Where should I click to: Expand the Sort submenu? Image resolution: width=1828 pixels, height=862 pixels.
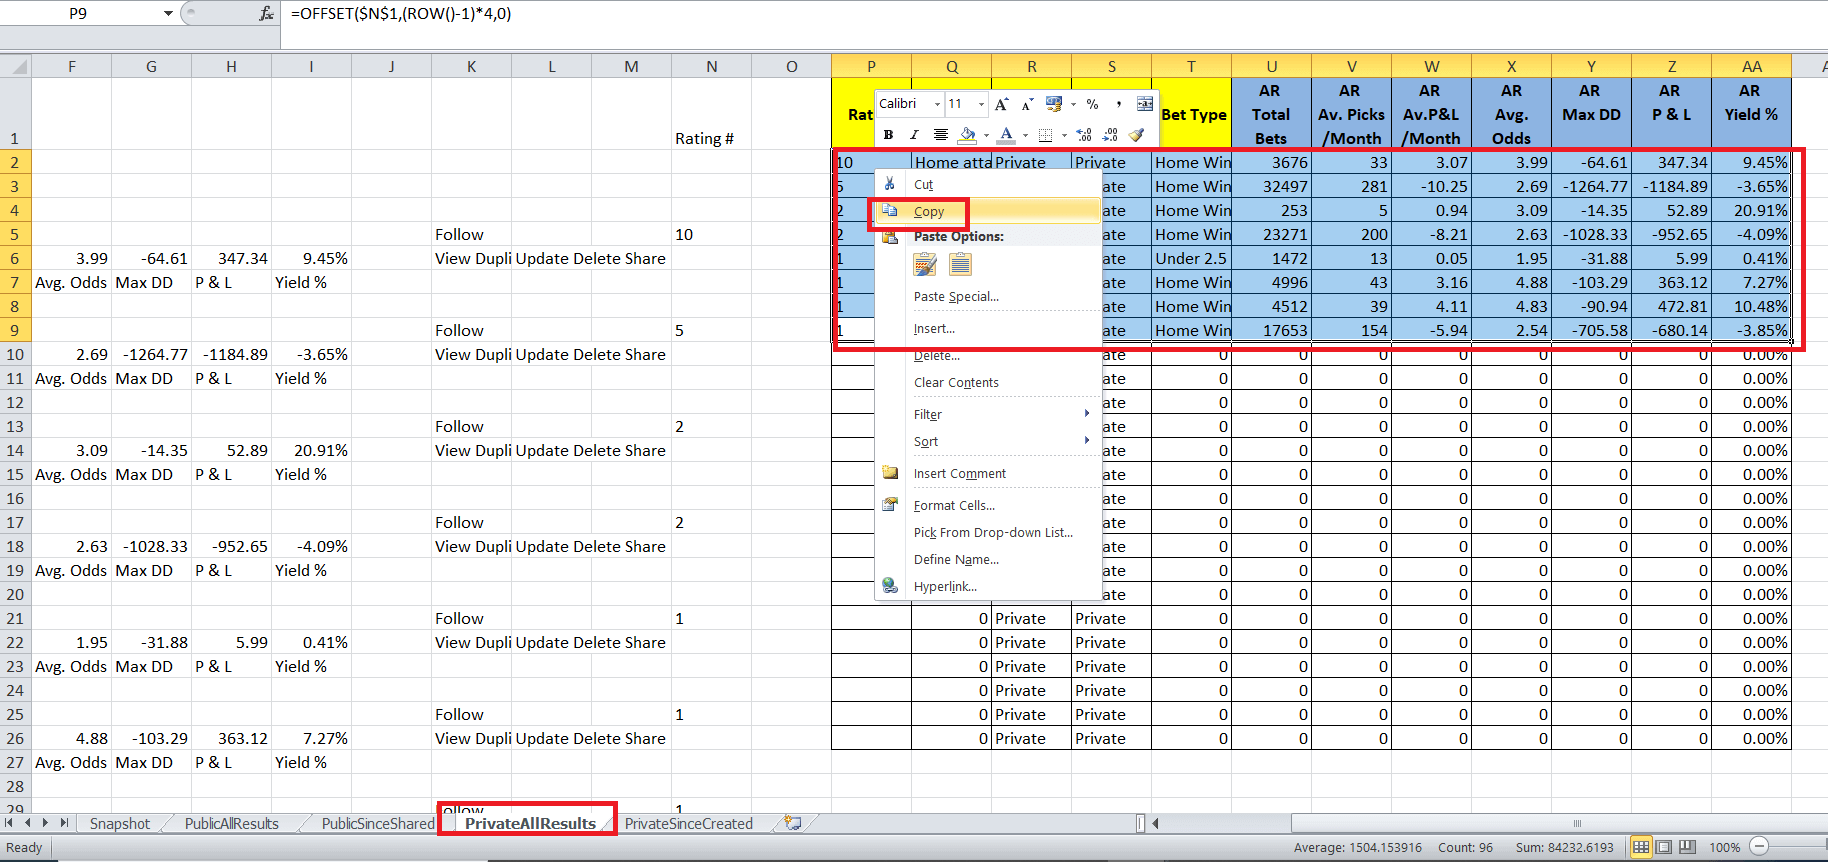(x=988, y=441)
